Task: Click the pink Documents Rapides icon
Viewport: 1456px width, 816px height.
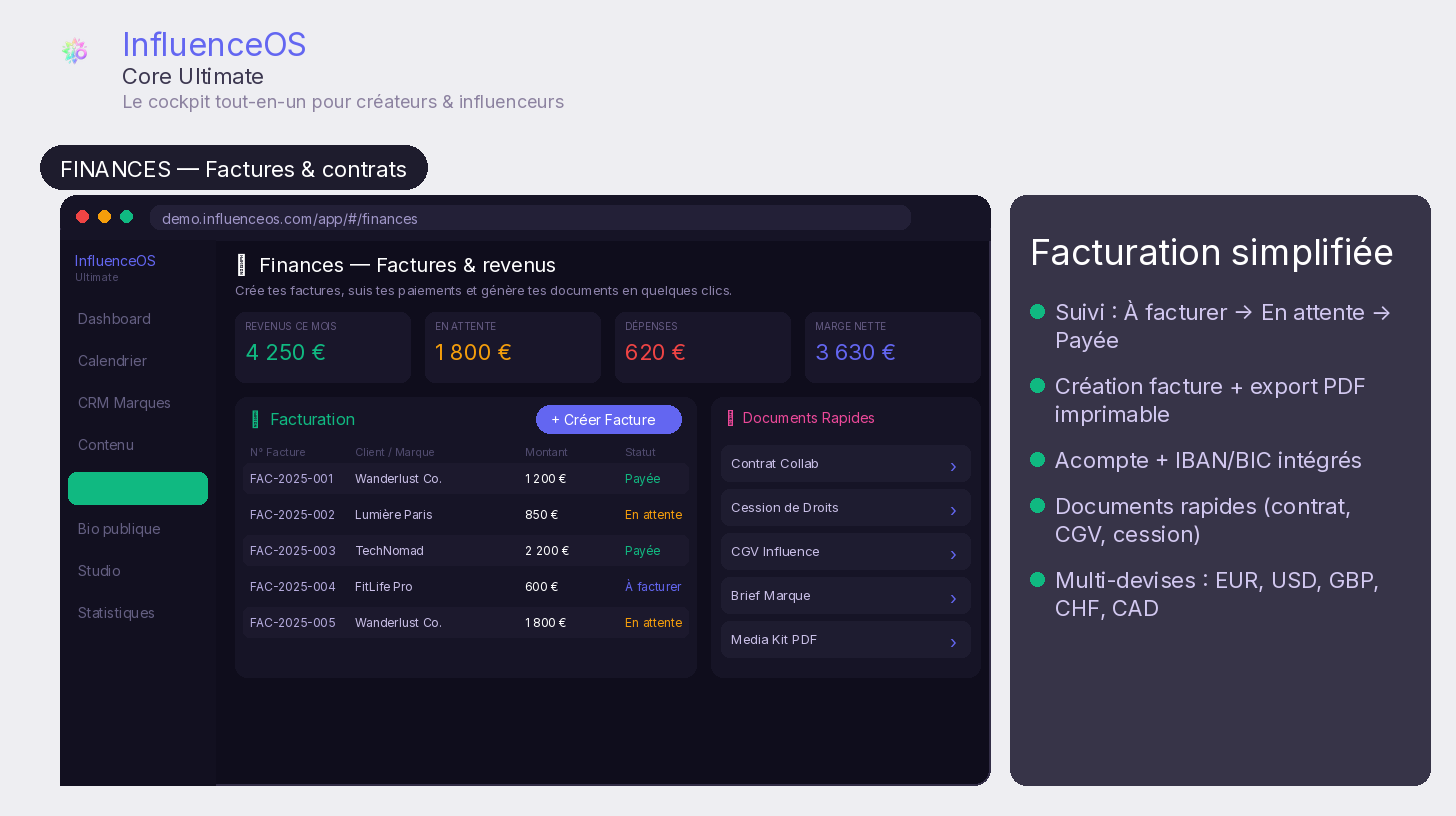Action: click(x=730, y=418)
